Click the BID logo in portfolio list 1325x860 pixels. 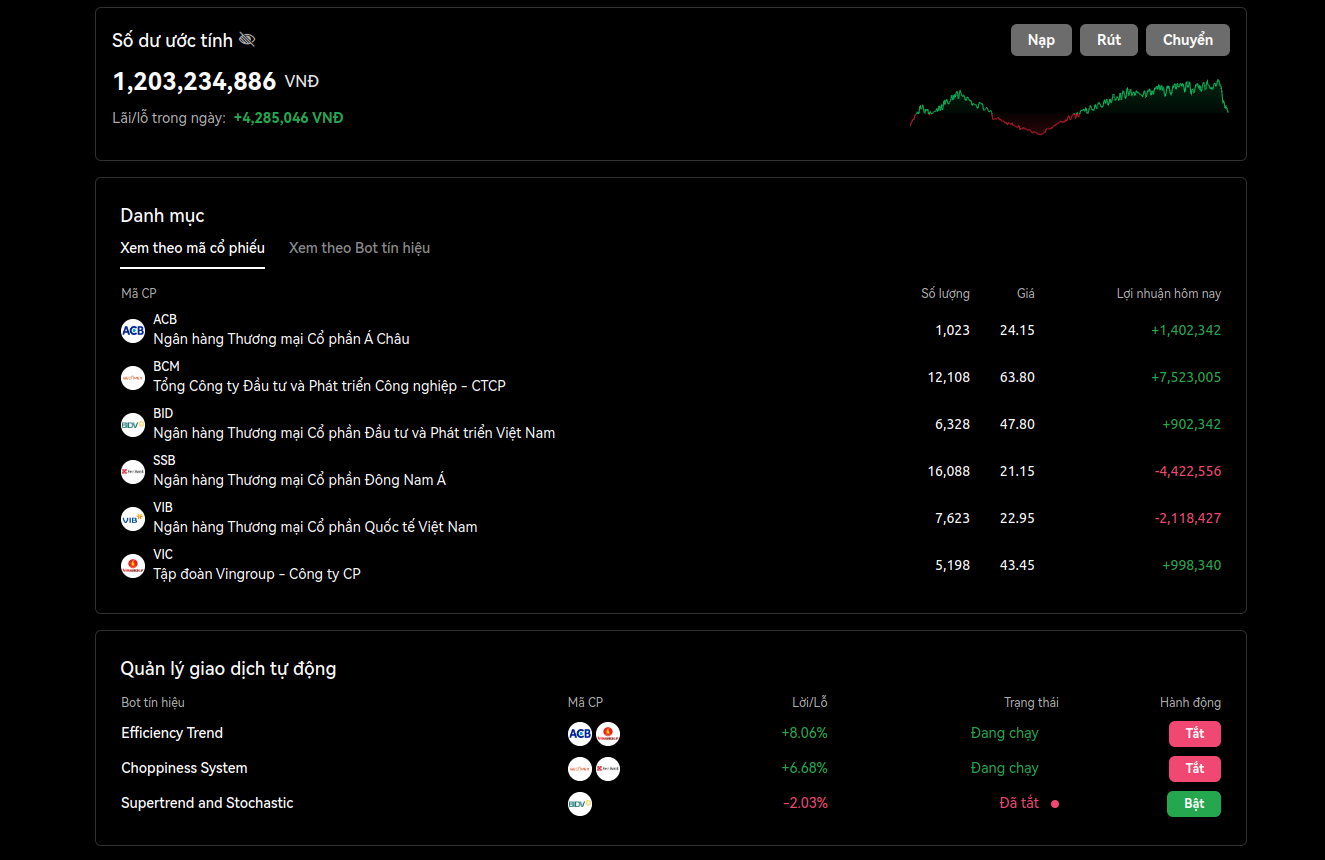coord(133,424)
